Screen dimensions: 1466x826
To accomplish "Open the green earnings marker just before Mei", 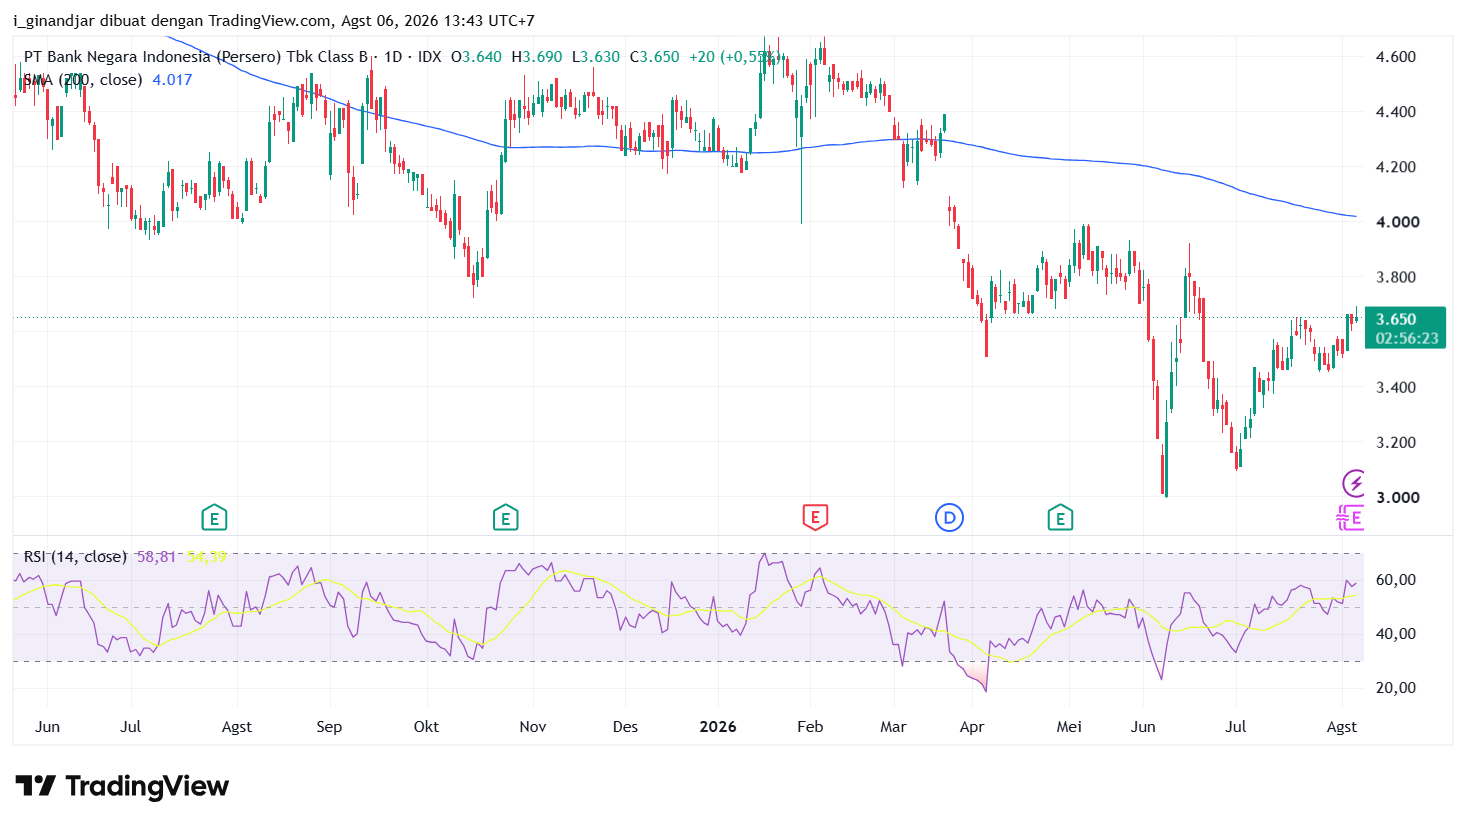I will tap(1060, 518).
